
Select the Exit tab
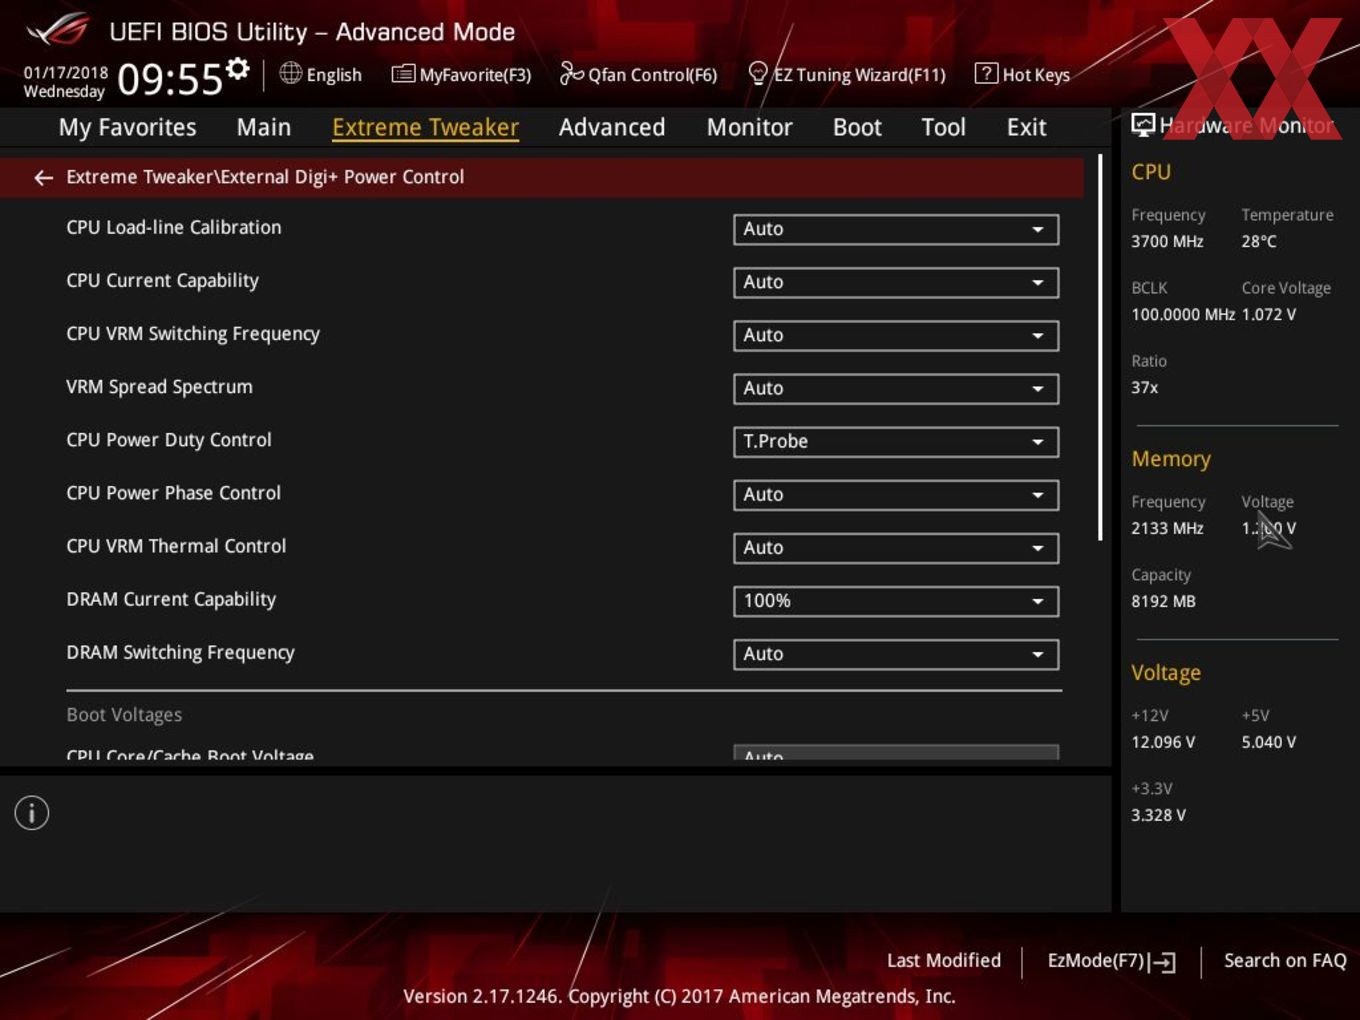pyautogui.click(x=1026, y=127)
